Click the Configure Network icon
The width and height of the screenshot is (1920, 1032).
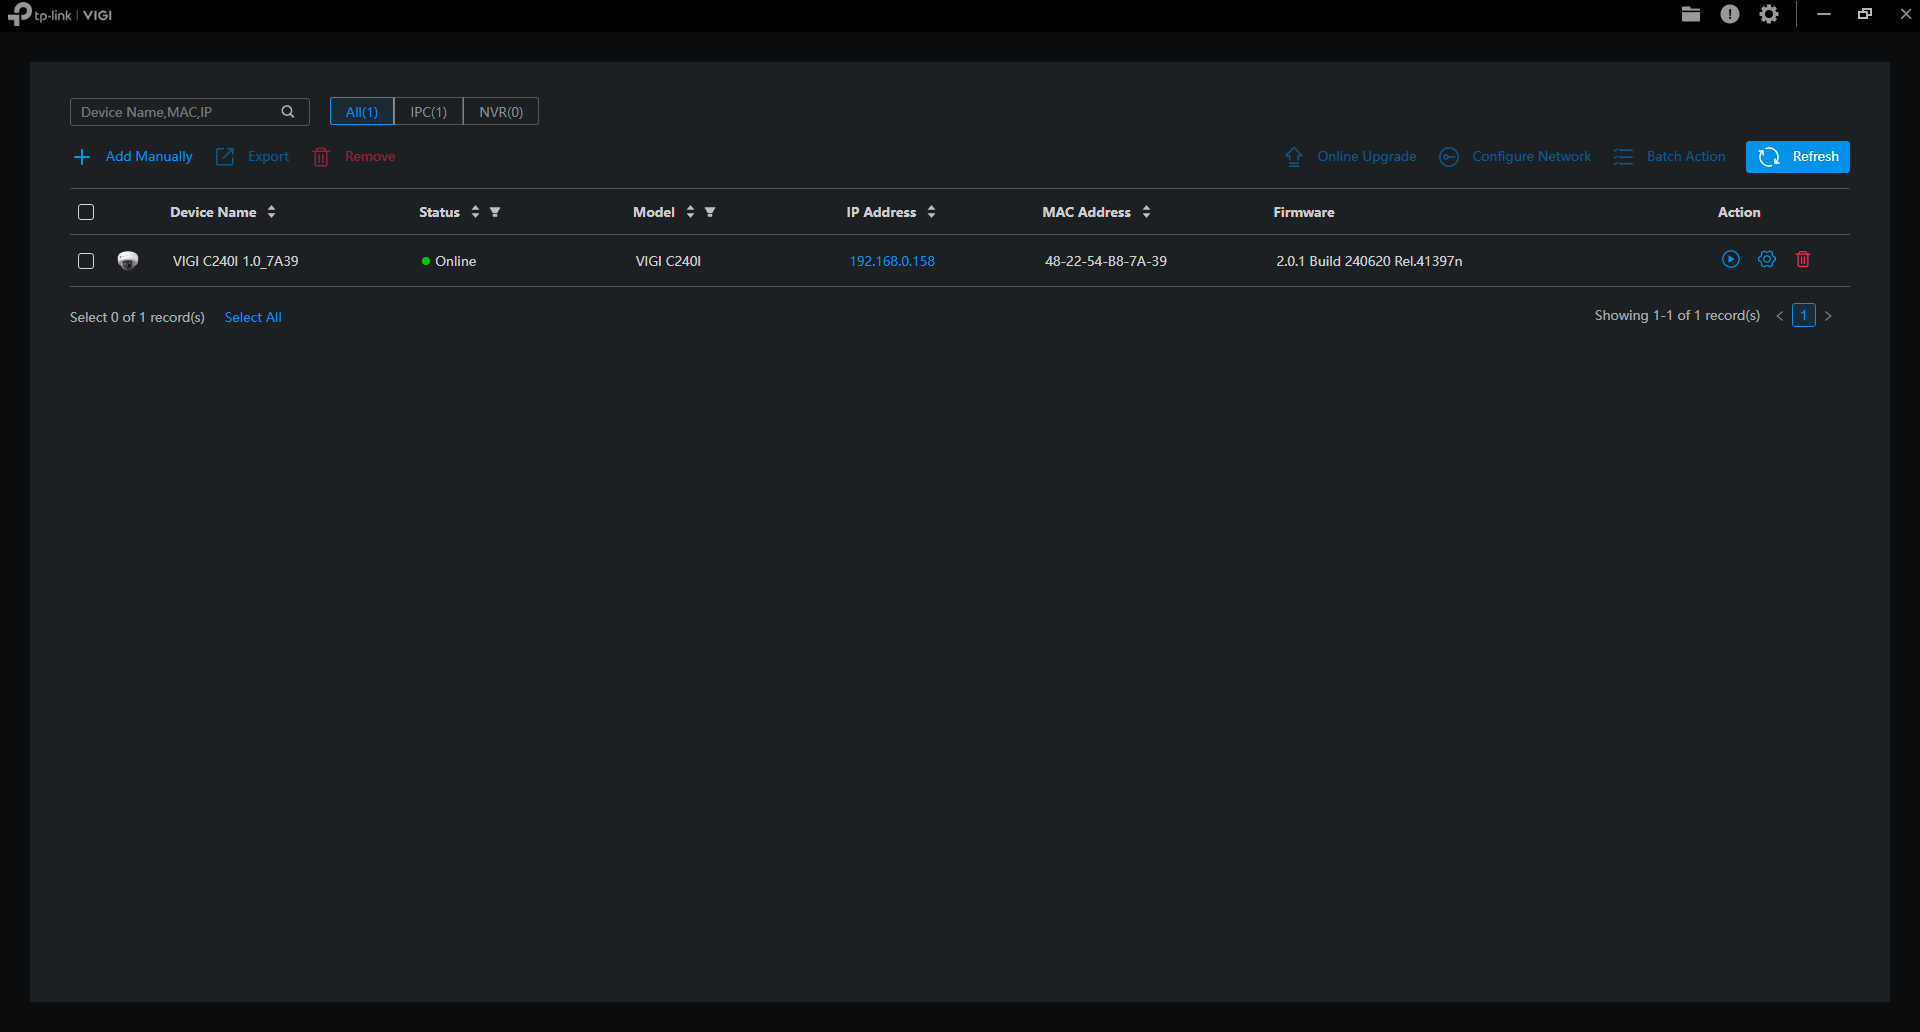[x=1448, y=157]
